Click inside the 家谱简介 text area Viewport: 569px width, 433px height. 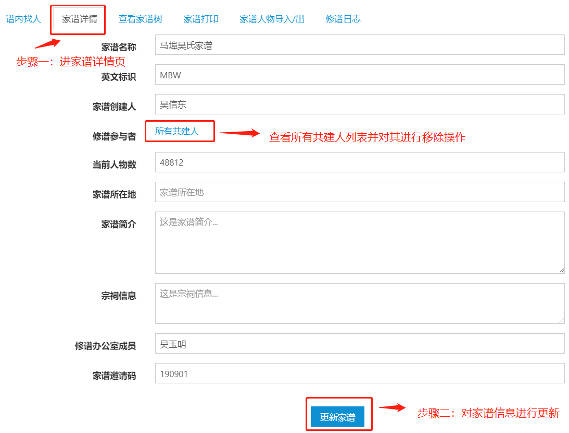360,242
